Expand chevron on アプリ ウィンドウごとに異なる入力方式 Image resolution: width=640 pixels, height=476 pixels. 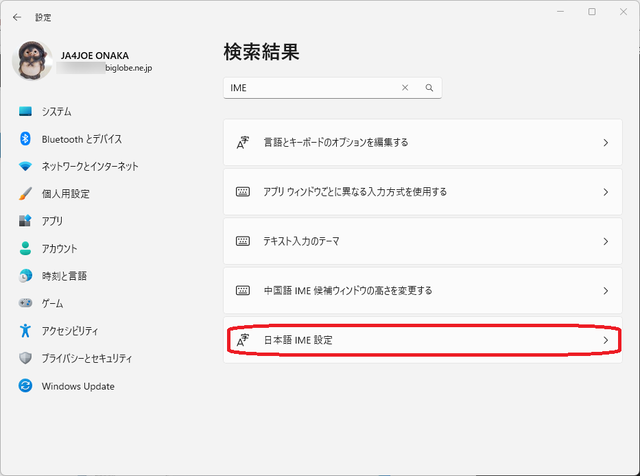pyautogui.click(x=606, y=192)
